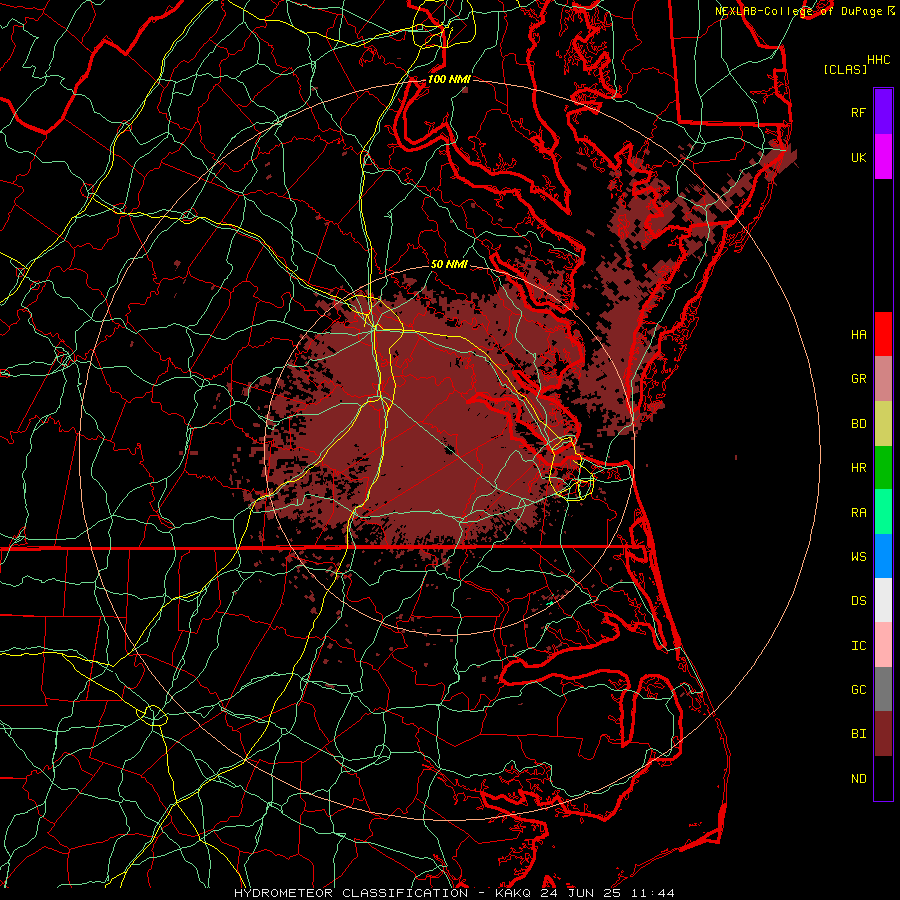Viewport: 900px width, 900px height.
Task: Click the WS legend label
Action: pos(859,557)
